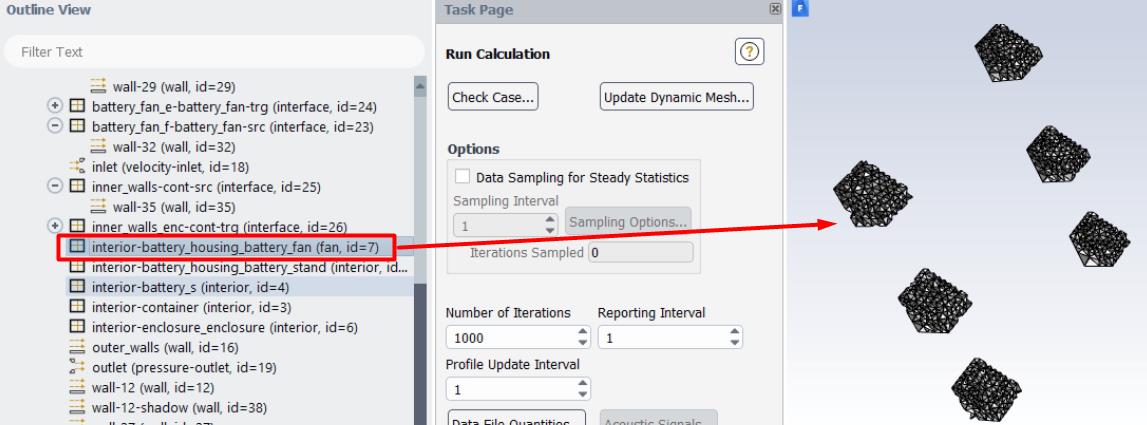The image size is (1147, 425).
Task: Expand battery_fan_e-battery_fan-trg interface node
Action: [55, 107]
